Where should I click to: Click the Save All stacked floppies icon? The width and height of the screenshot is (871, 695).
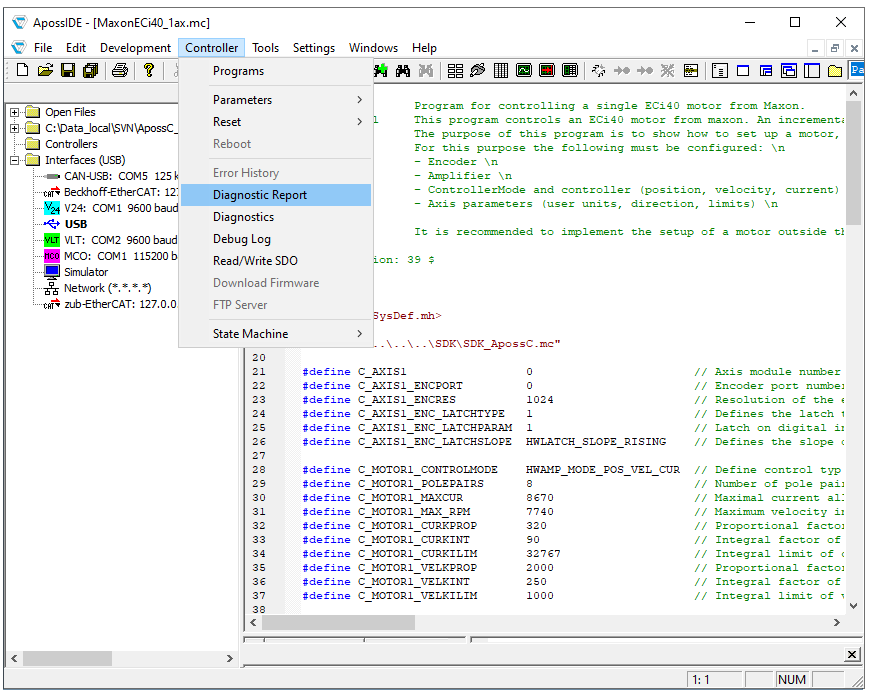pos(91,71)
